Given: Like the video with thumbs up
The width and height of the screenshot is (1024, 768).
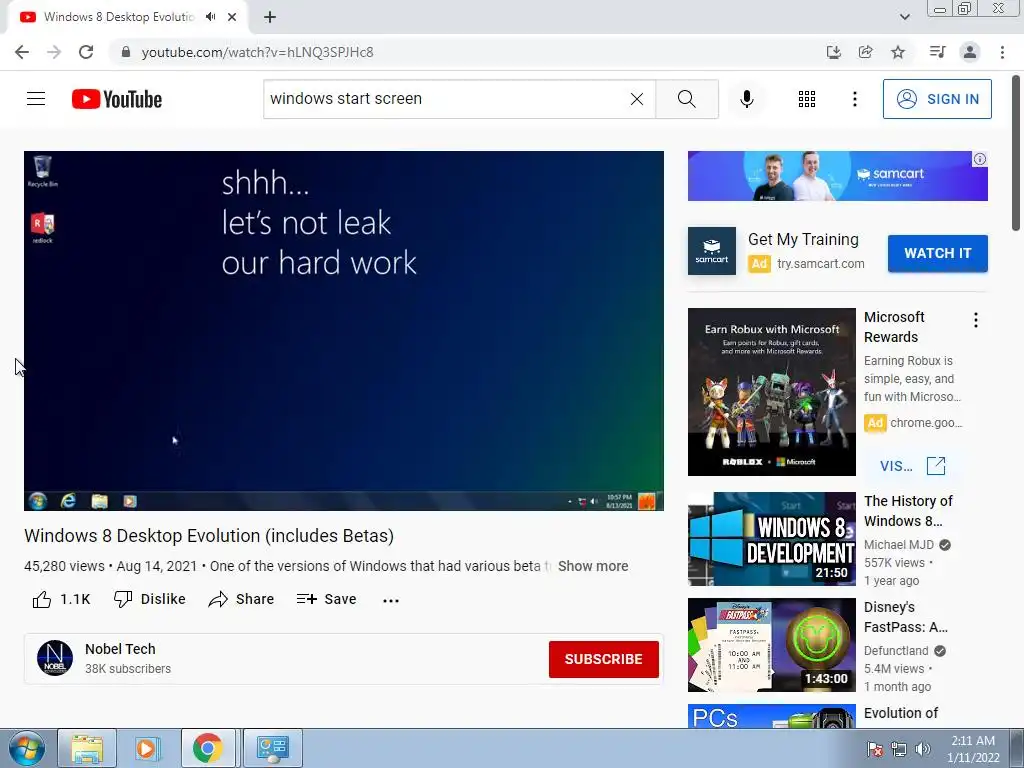Looking at the screenshot, I should tap(61, 599).
